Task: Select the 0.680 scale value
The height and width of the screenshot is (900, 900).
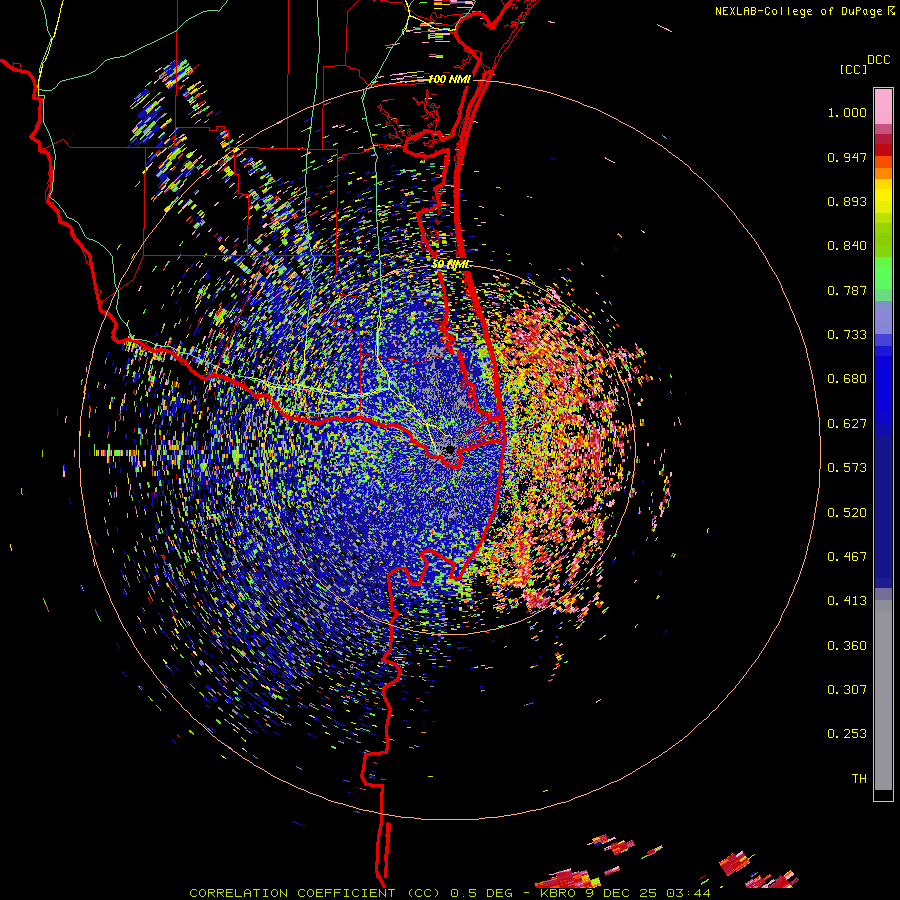Action: point(847,379)
